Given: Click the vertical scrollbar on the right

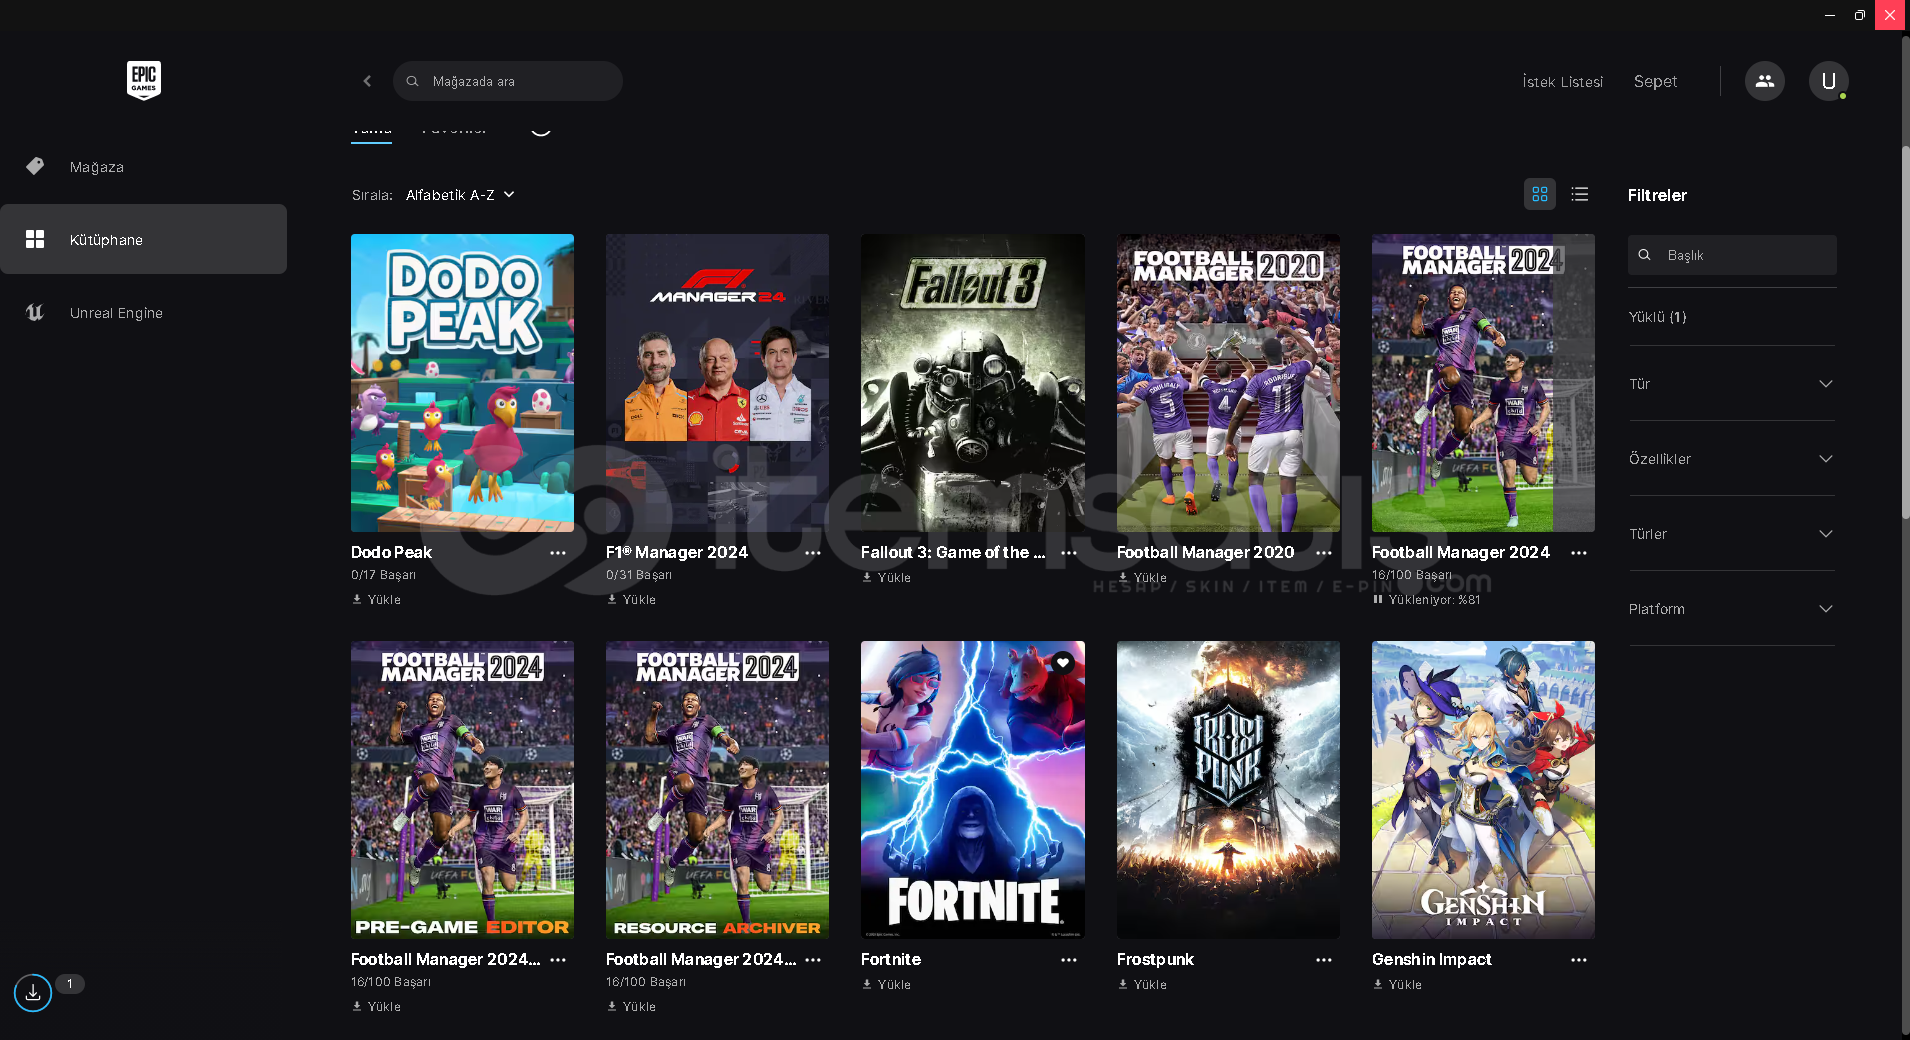Looking at the screenshot, I should [1905, 332].
